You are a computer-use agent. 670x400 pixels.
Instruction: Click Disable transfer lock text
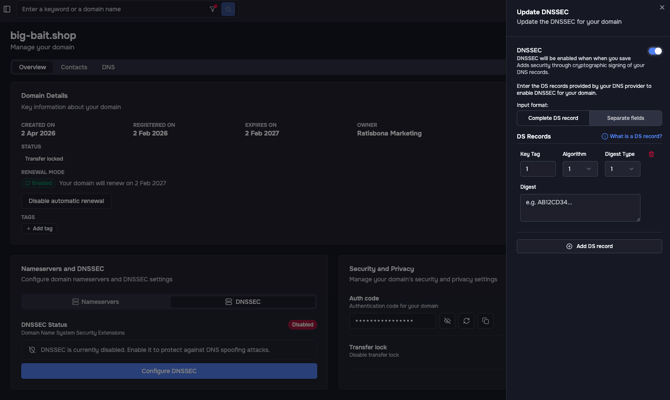pyautogui.click(x=374, y=355)
